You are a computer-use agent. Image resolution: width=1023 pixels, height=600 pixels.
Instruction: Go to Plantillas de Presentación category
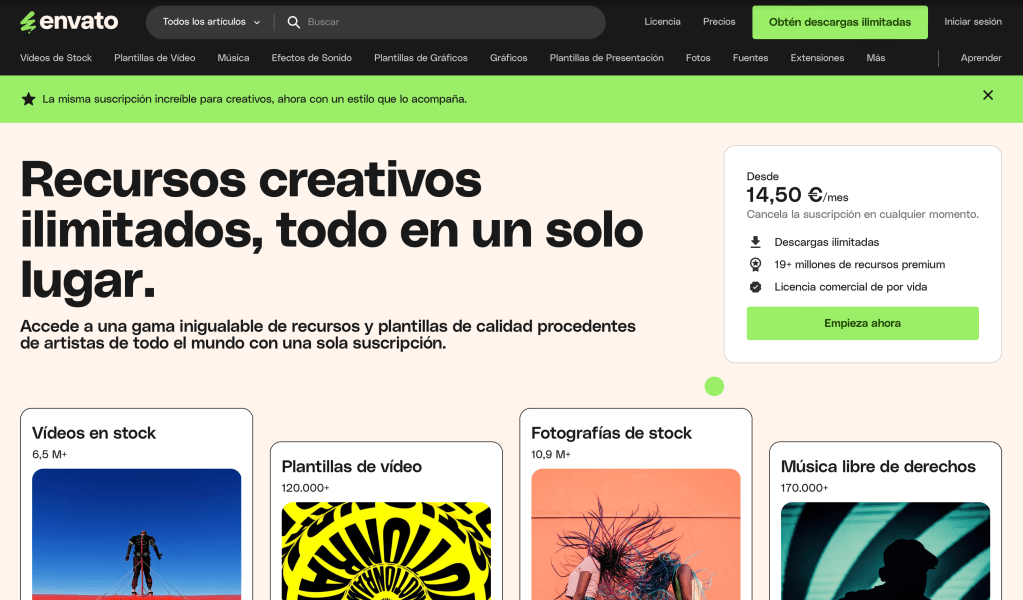click(x=606, y=58)
